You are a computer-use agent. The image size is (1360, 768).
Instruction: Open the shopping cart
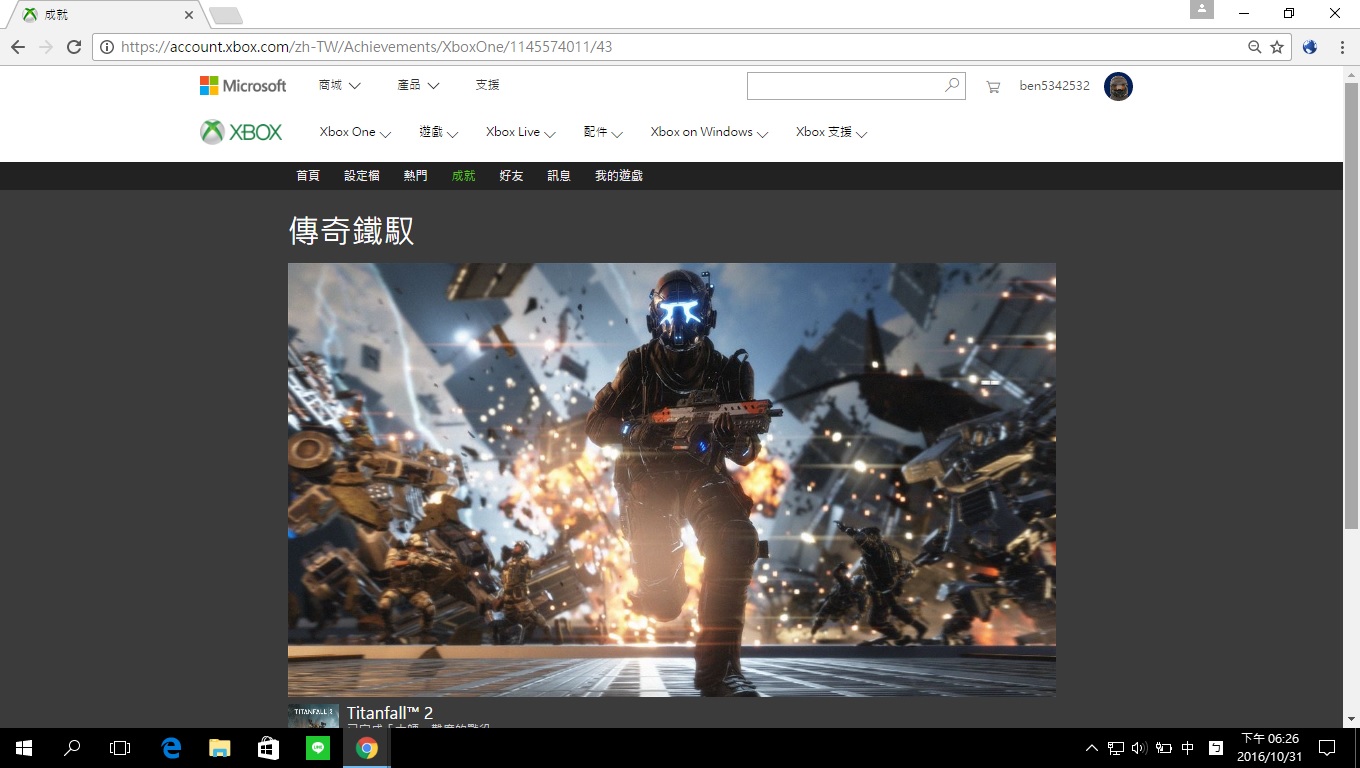click(x=993, y=87)
